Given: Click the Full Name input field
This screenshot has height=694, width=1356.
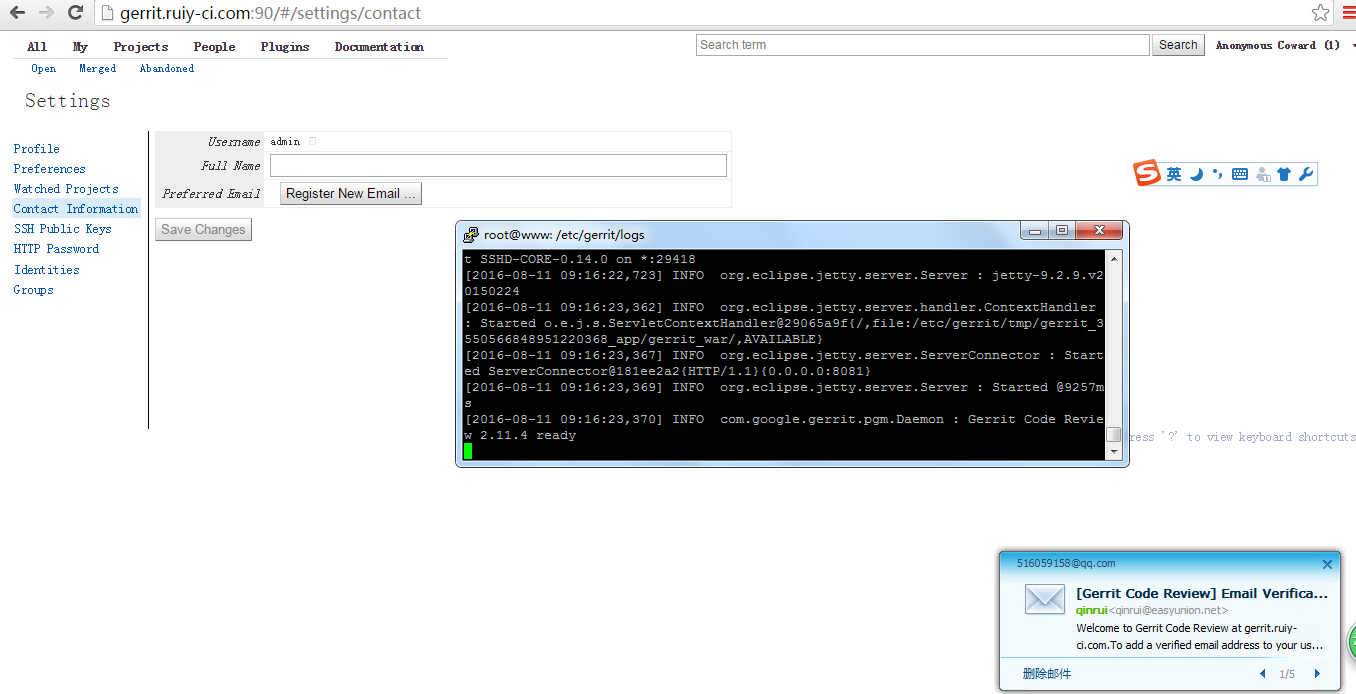Looking at the screenshot, I should [498, 166].
